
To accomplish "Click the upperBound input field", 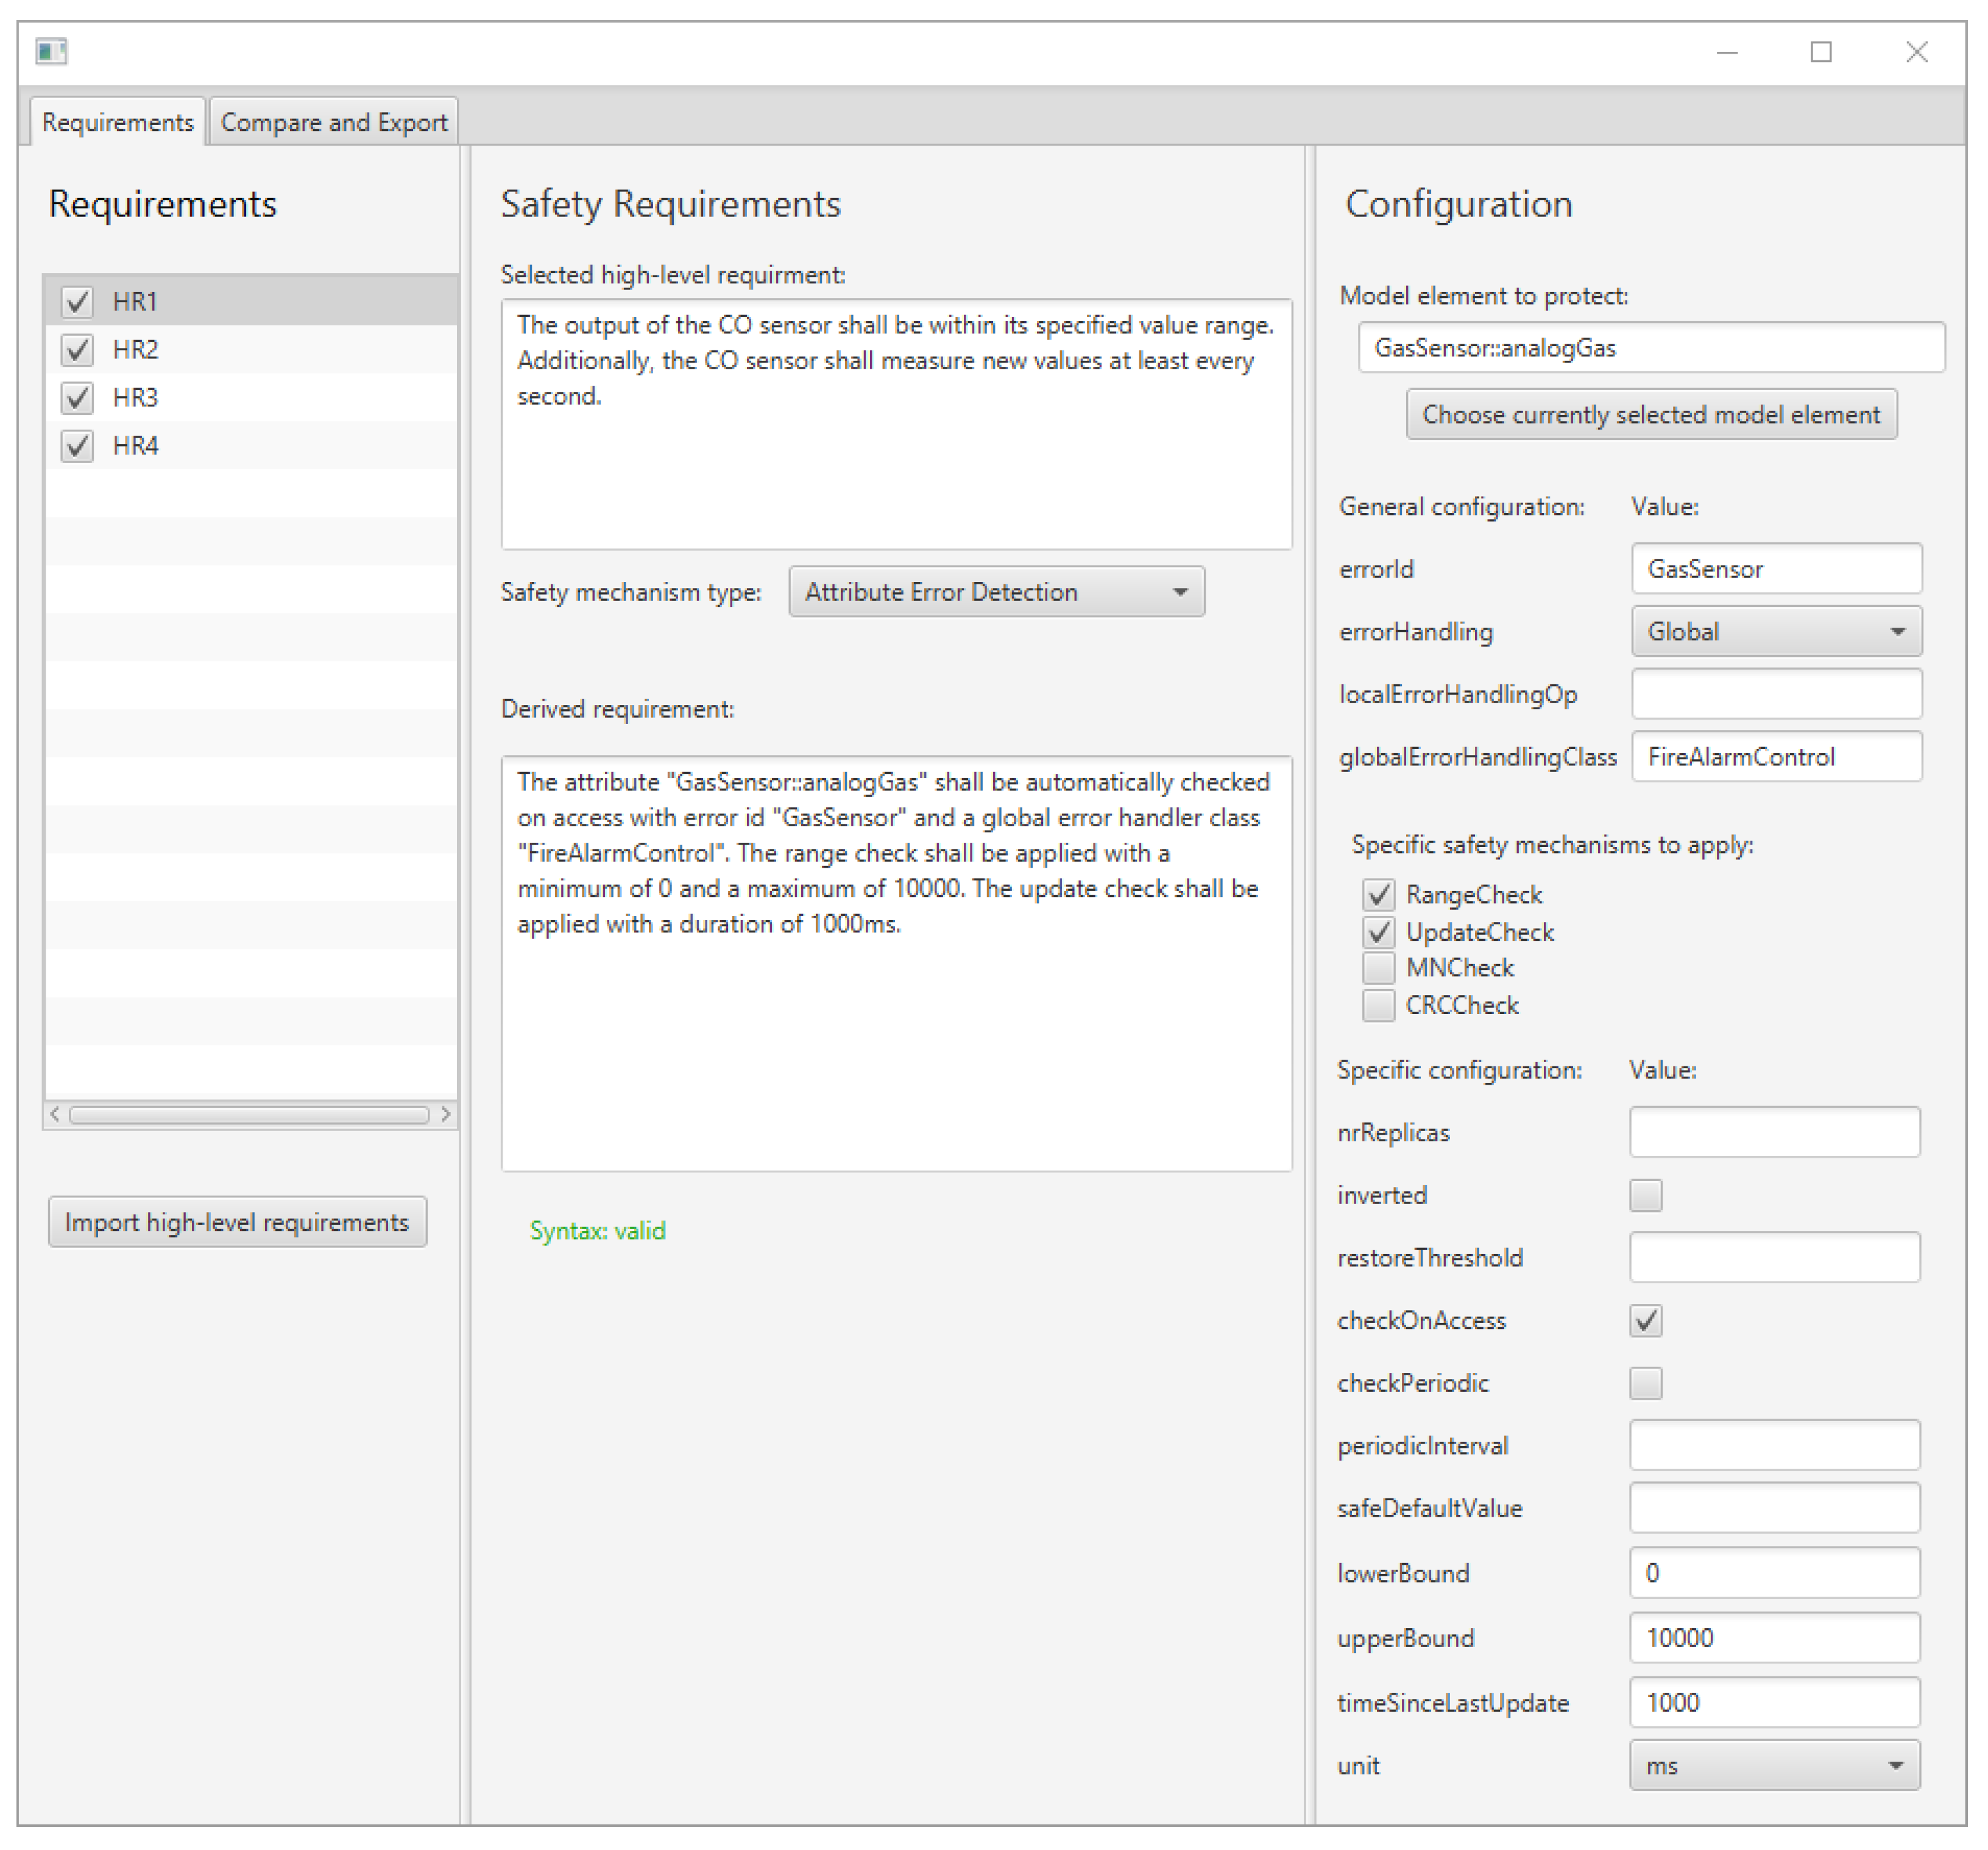I will [1774, 1638].
